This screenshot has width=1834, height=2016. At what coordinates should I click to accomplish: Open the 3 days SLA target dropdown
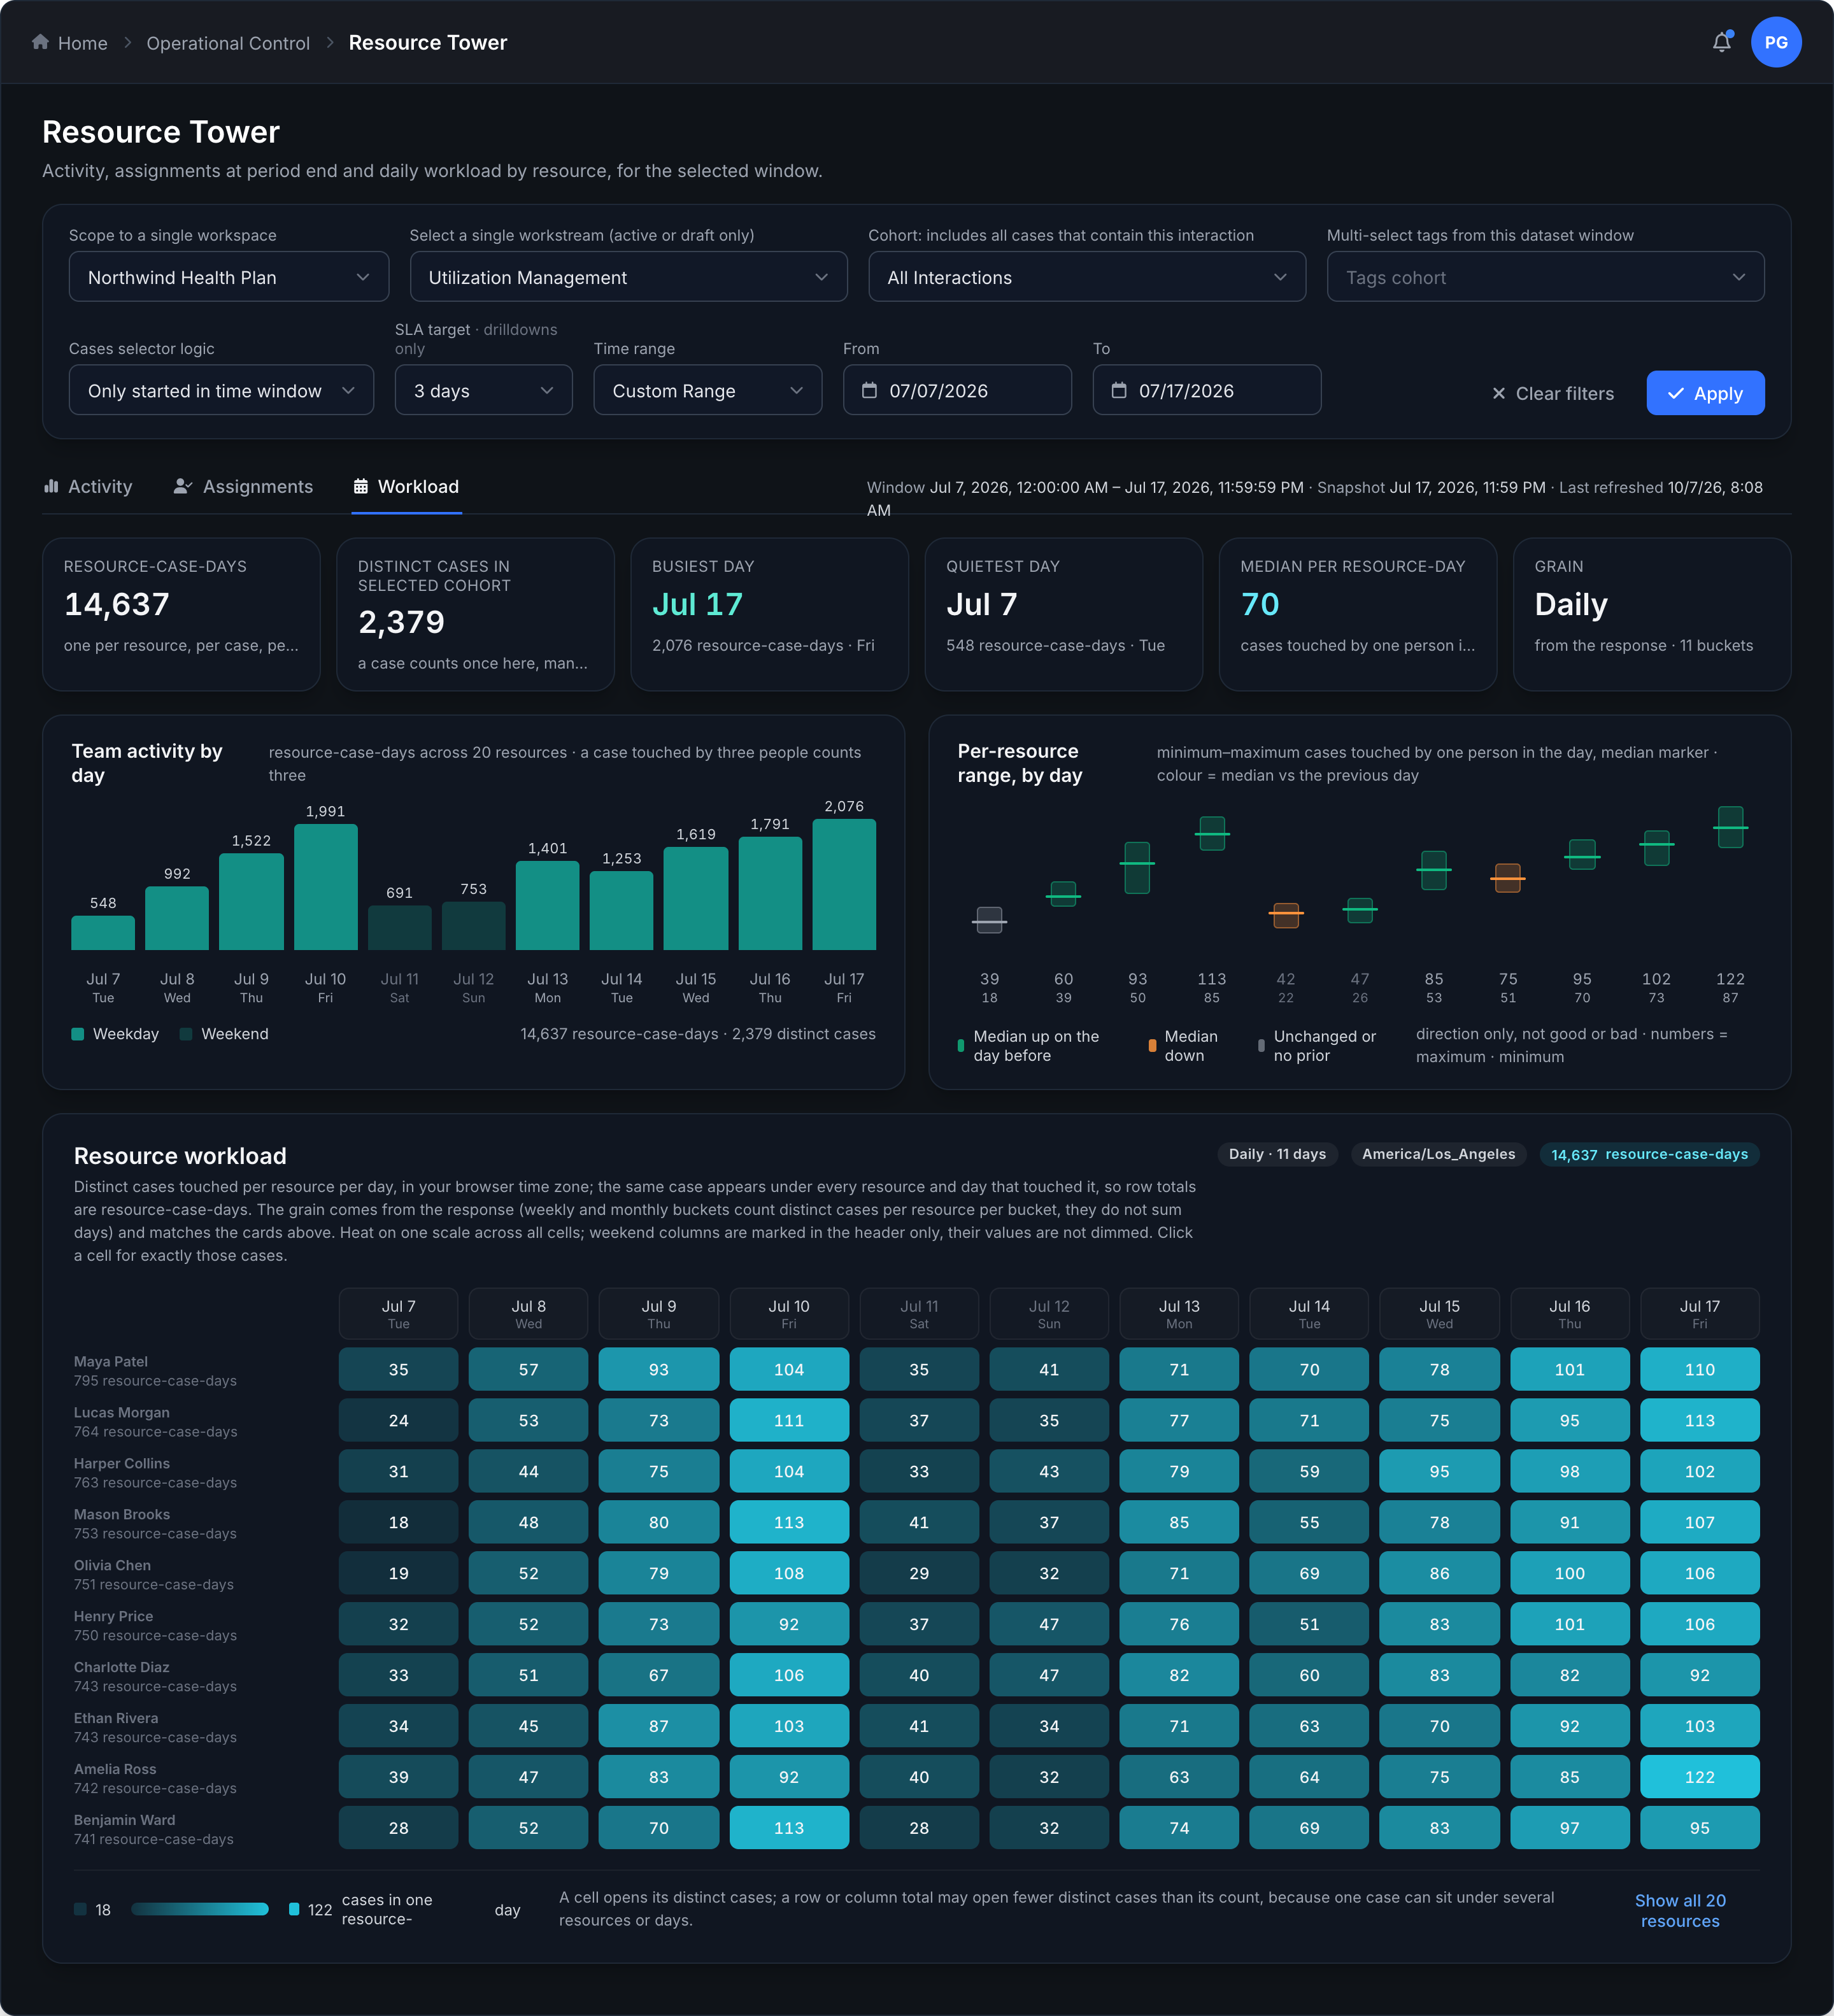tap(483, 390)
